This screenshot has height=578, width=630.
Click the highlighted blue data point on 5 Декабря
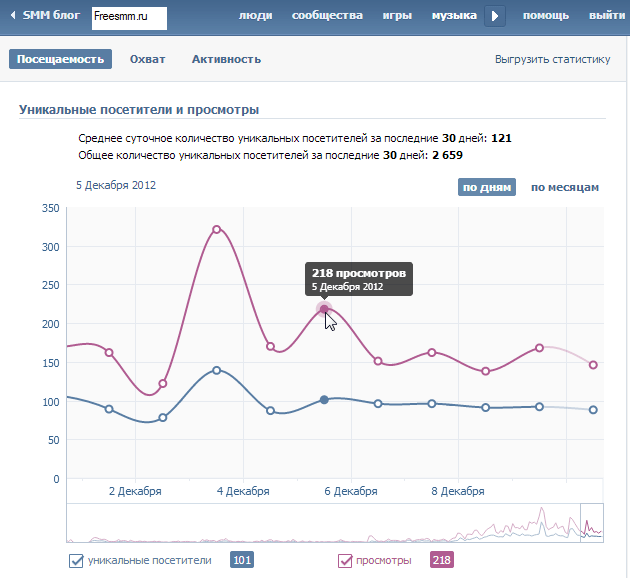tap(324, 400)
